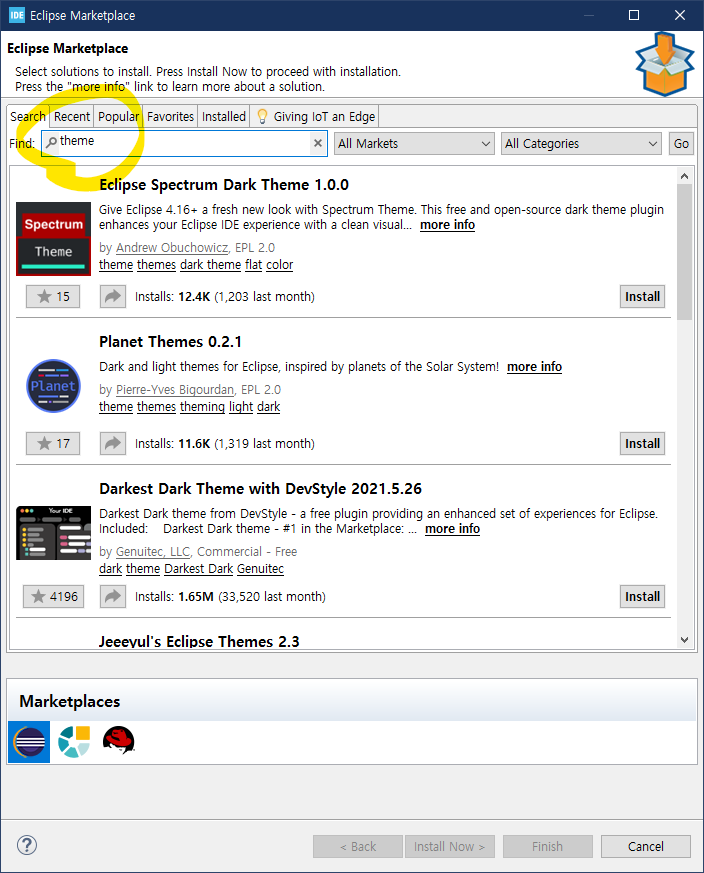Select the Planet Themes 0.2.1 title
This screenshot has height=873, width=704.
pos(170,341)
